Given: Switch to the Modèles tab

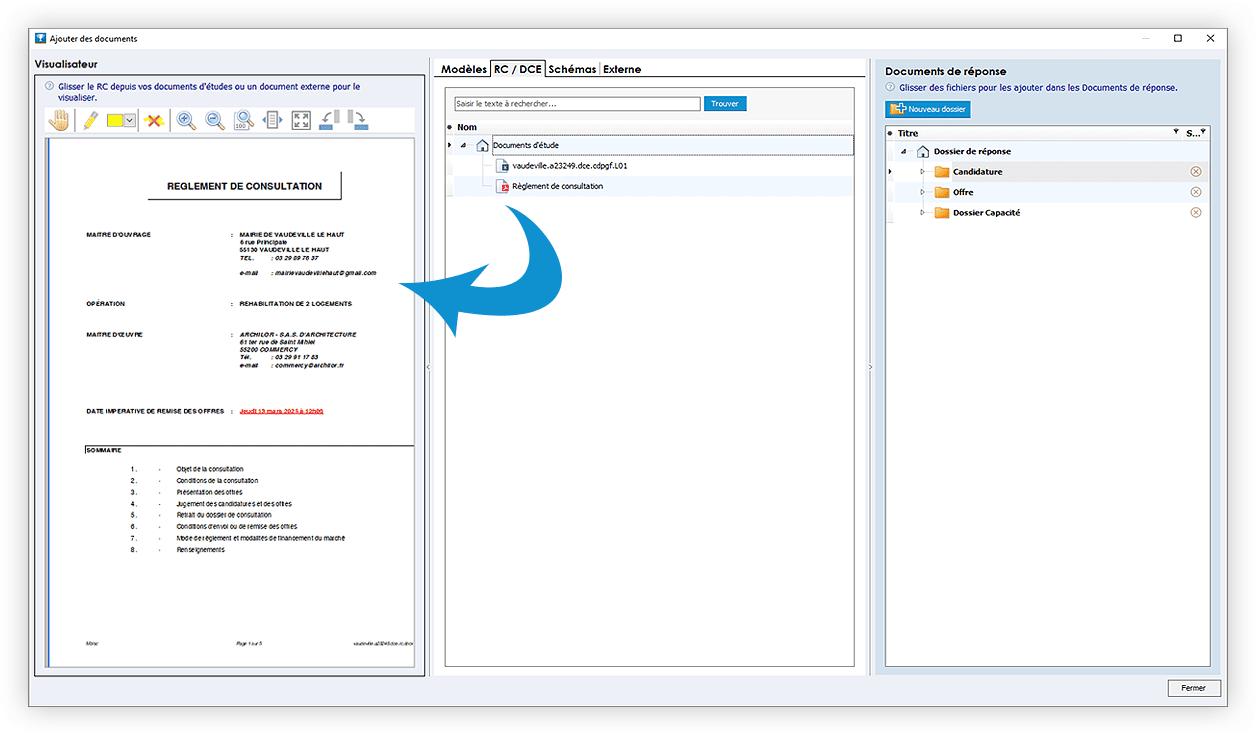Looking at the screenshot, I should tap(463, 69).
